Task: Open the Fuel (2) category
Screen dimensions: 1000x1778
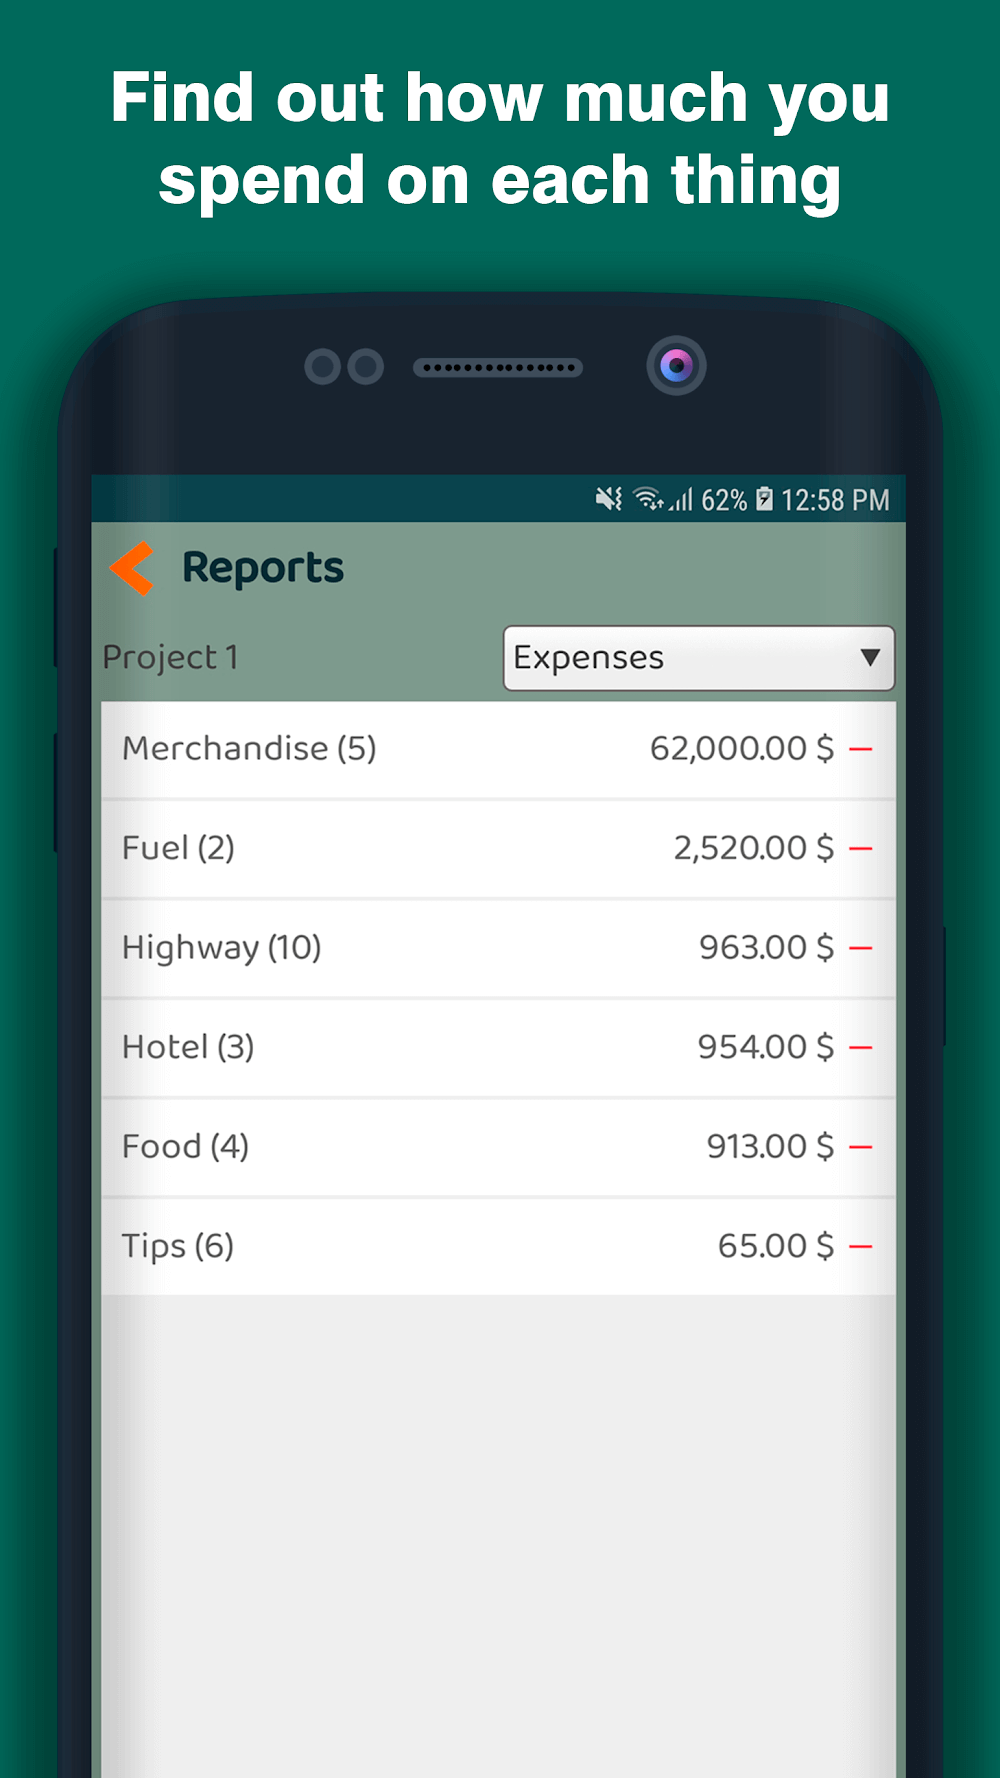Action: 178,848
